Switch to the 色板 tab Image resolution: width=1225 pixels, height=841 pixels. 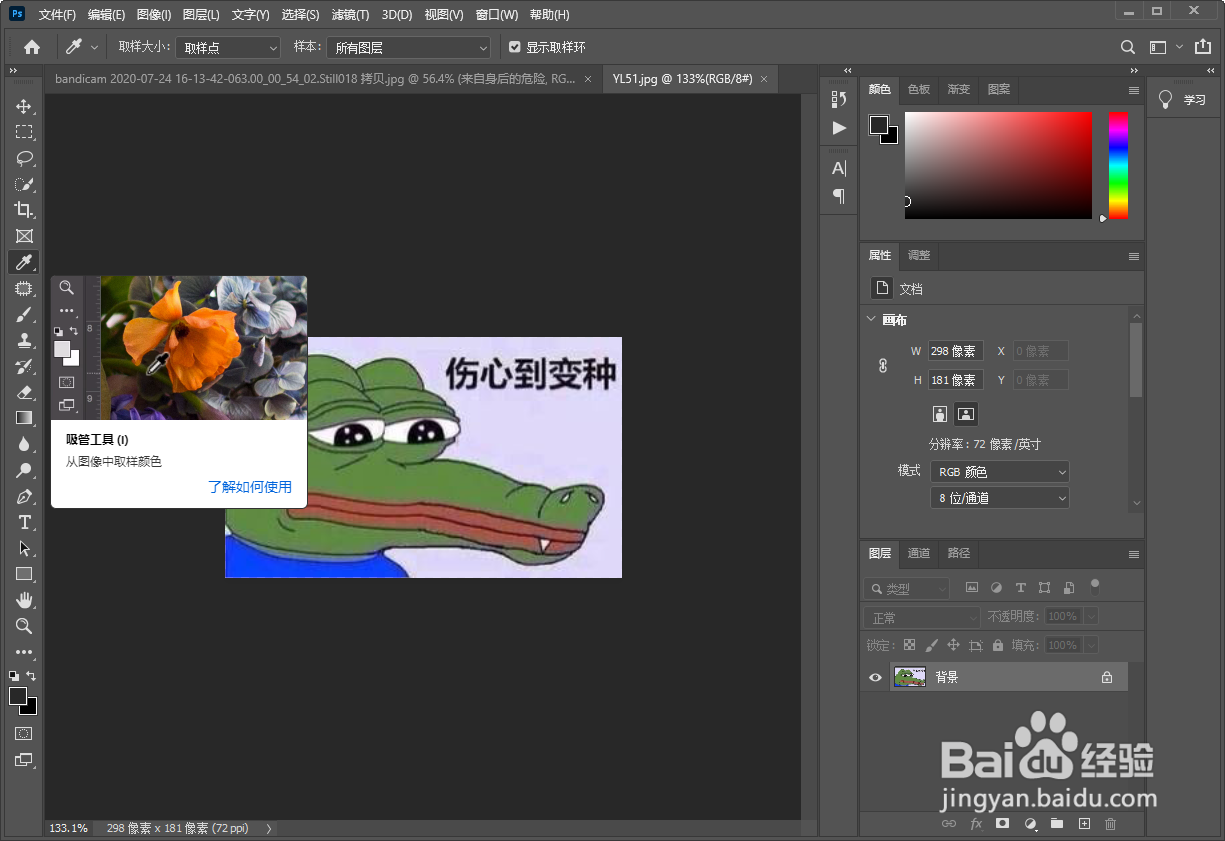pyautogui.click(x=919, y=89)
